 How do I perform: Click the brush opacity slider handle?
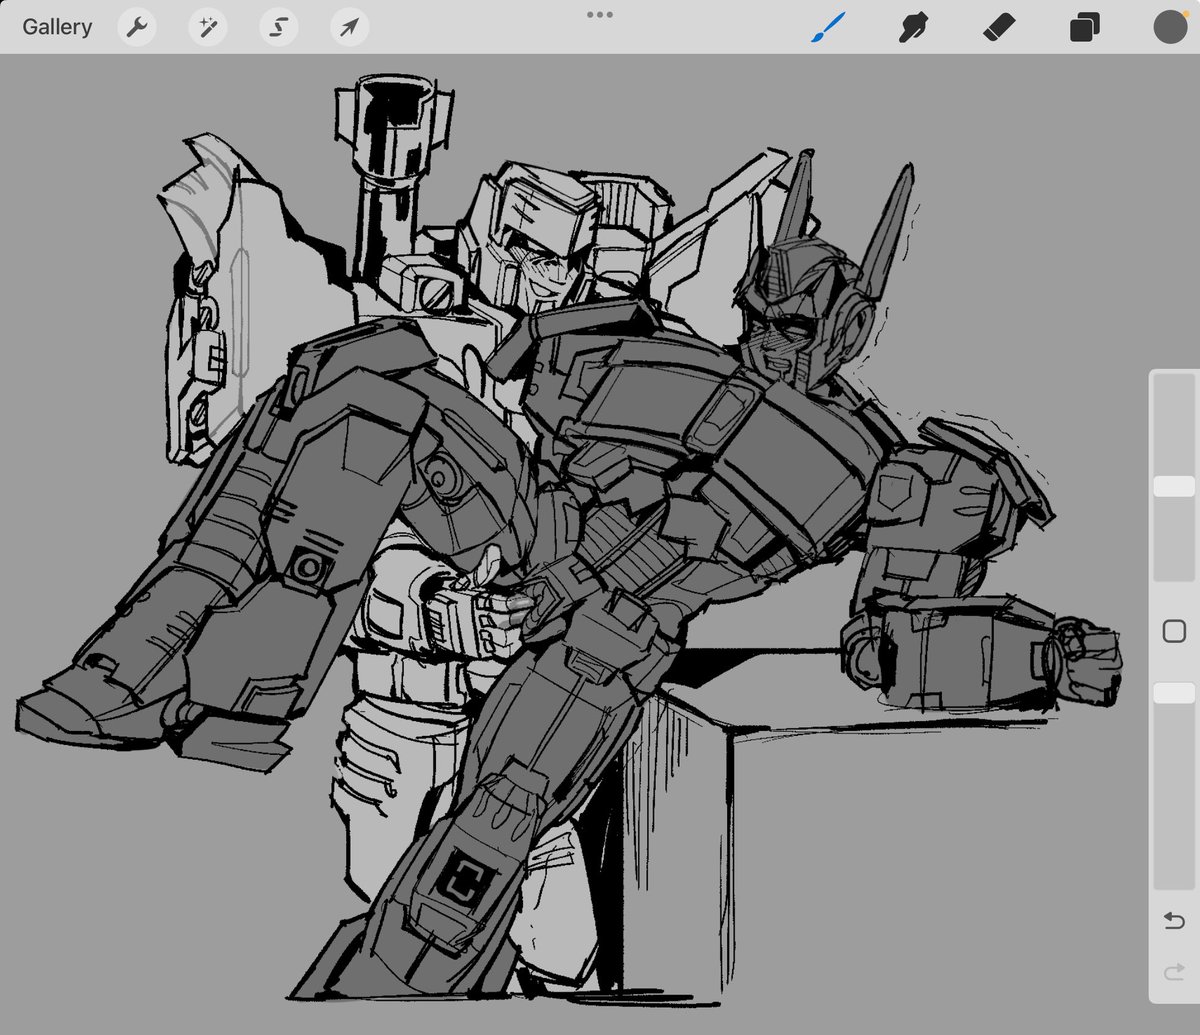point(1174,693)
